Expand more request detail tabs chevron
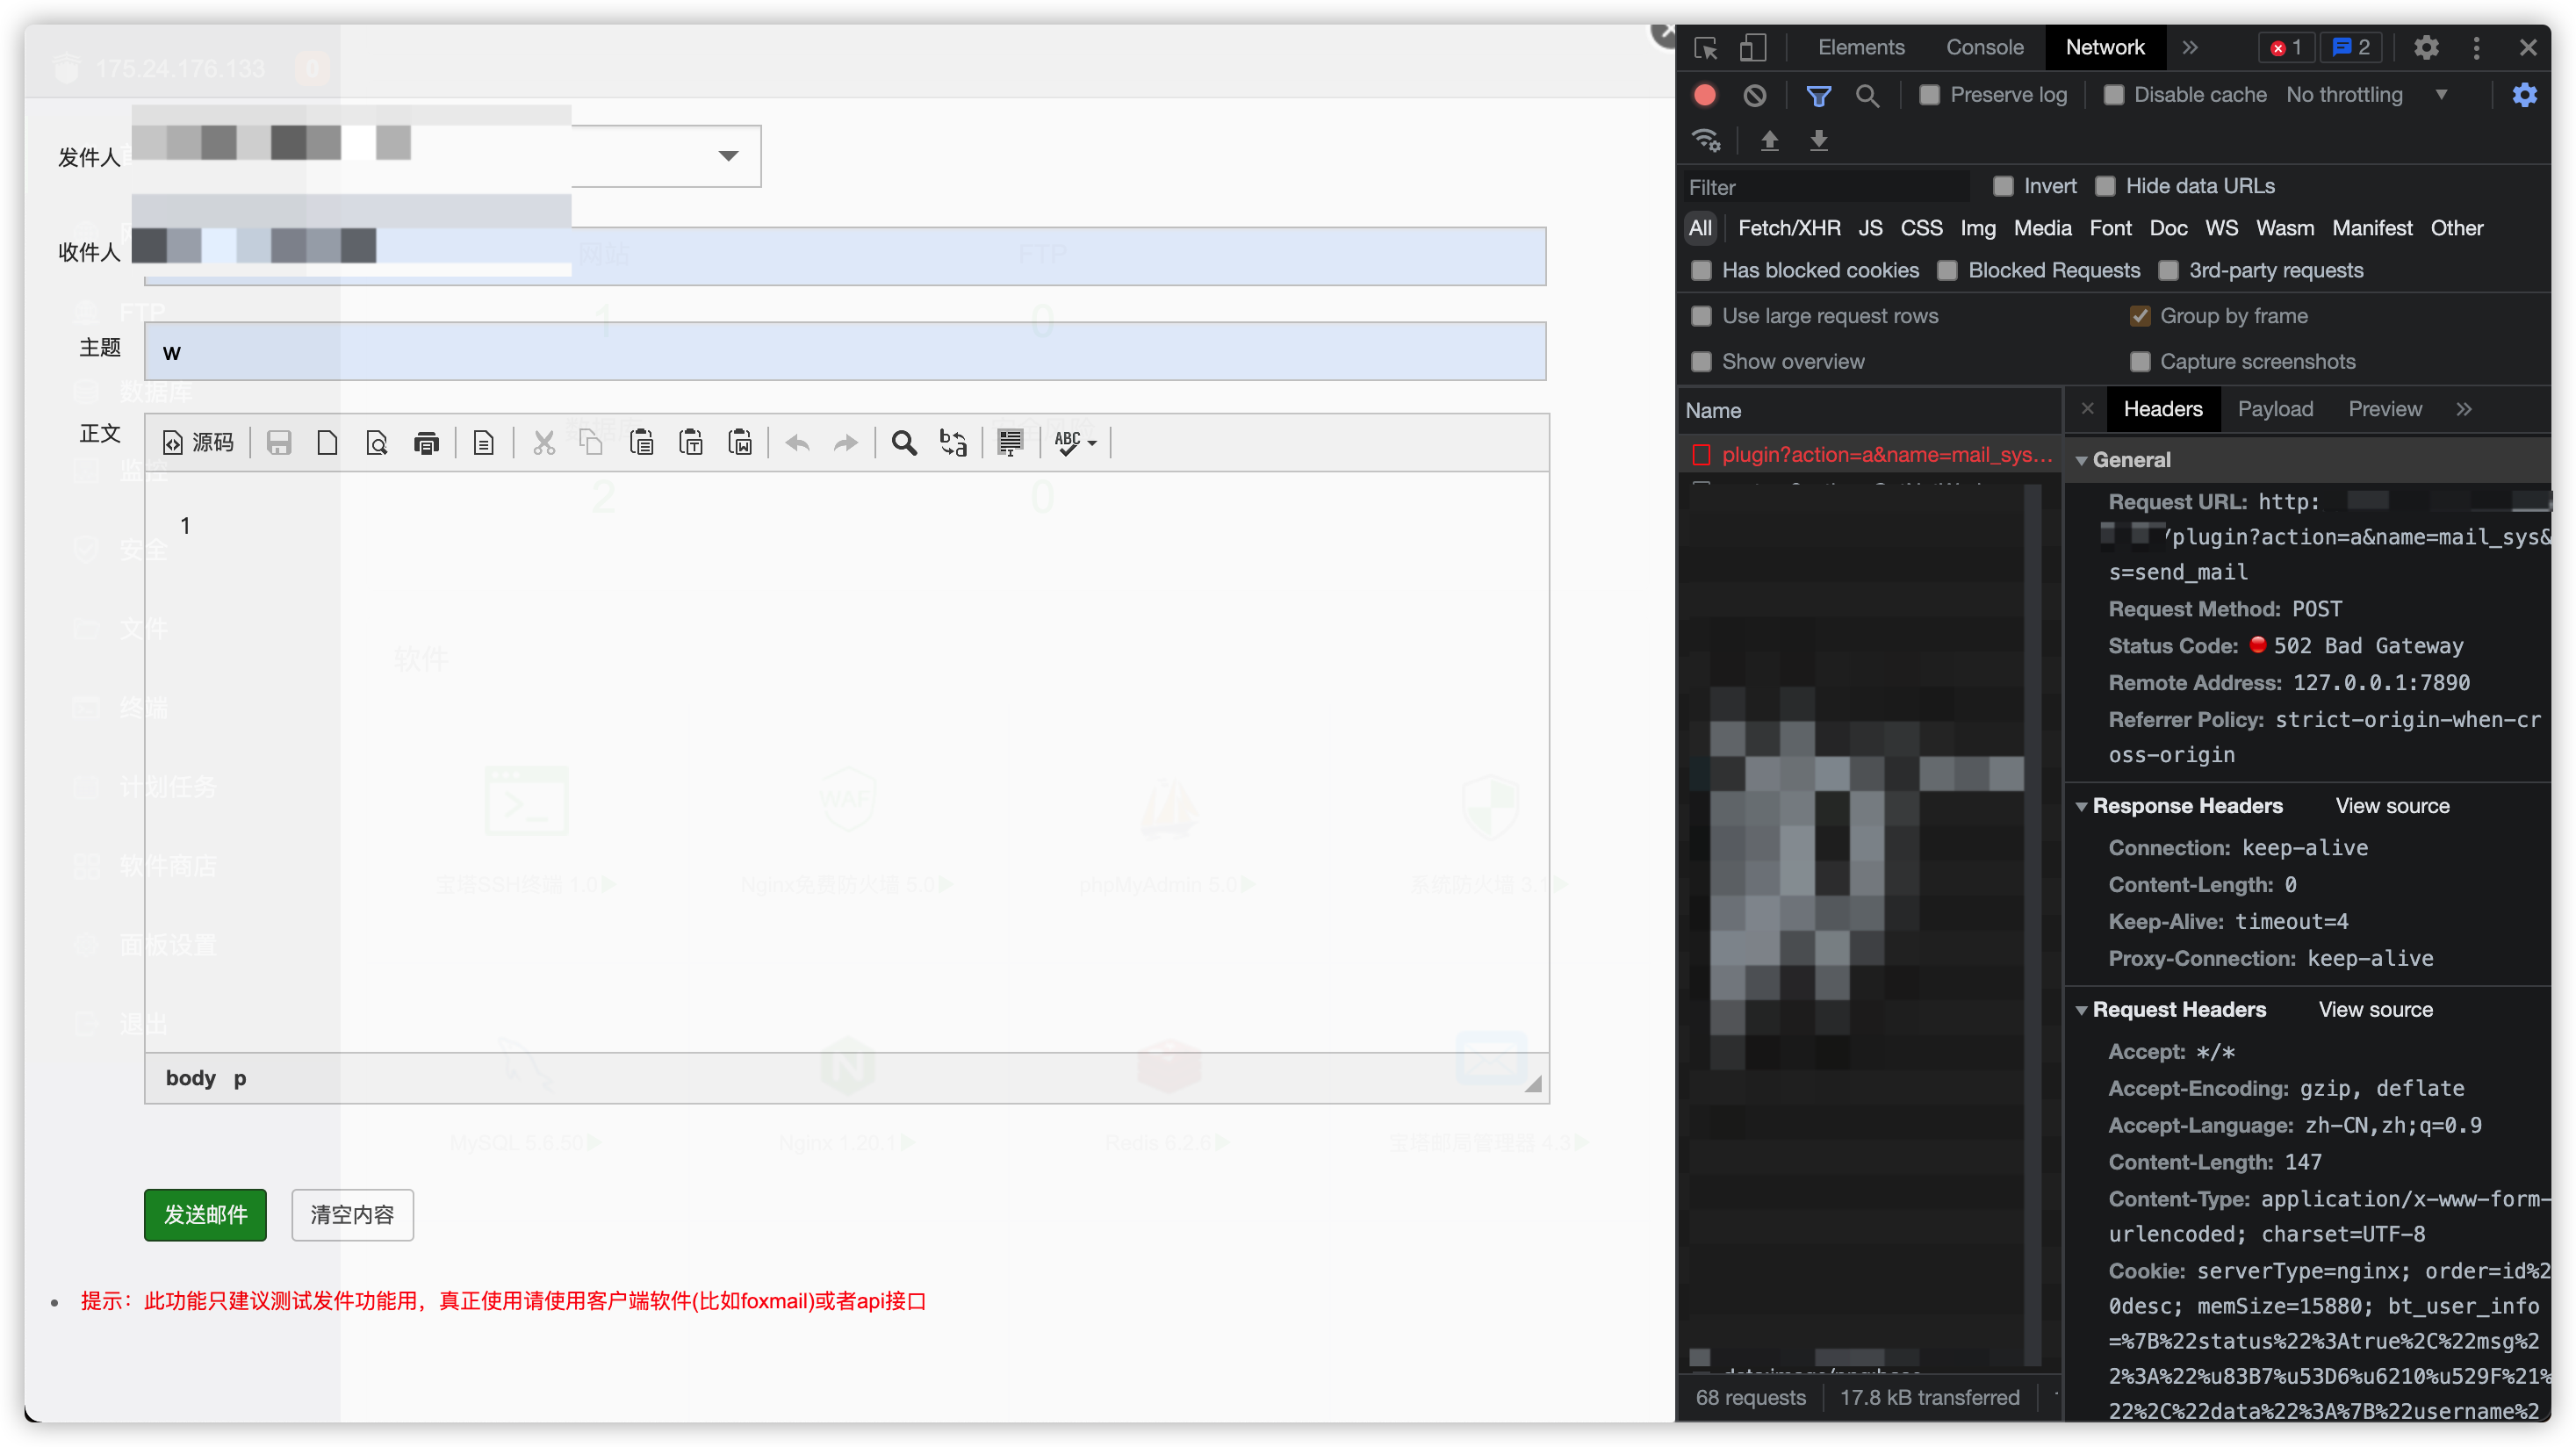This screenshot has height=1447, width=2576. click(2464, 409)
